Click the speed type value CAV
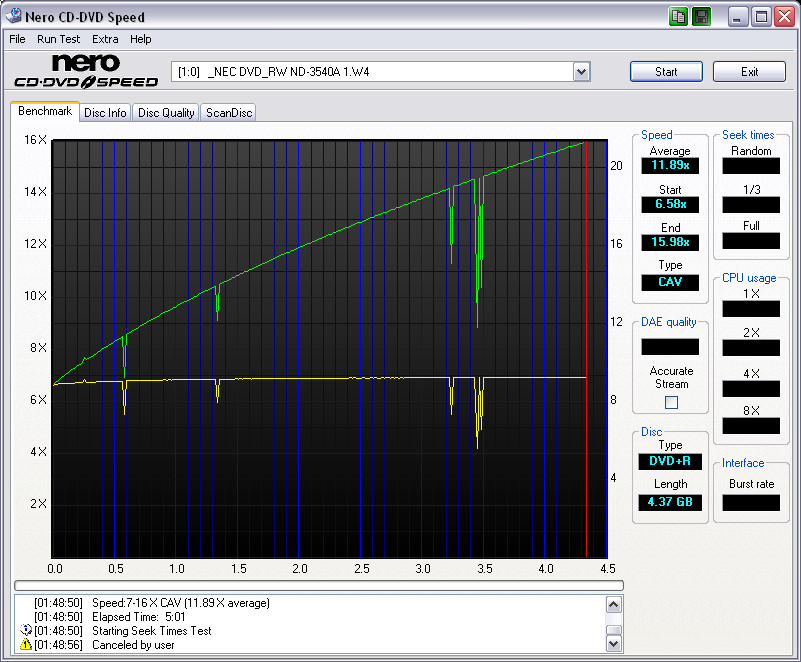The width and height of the screenshot is (801, 662). 670,282
